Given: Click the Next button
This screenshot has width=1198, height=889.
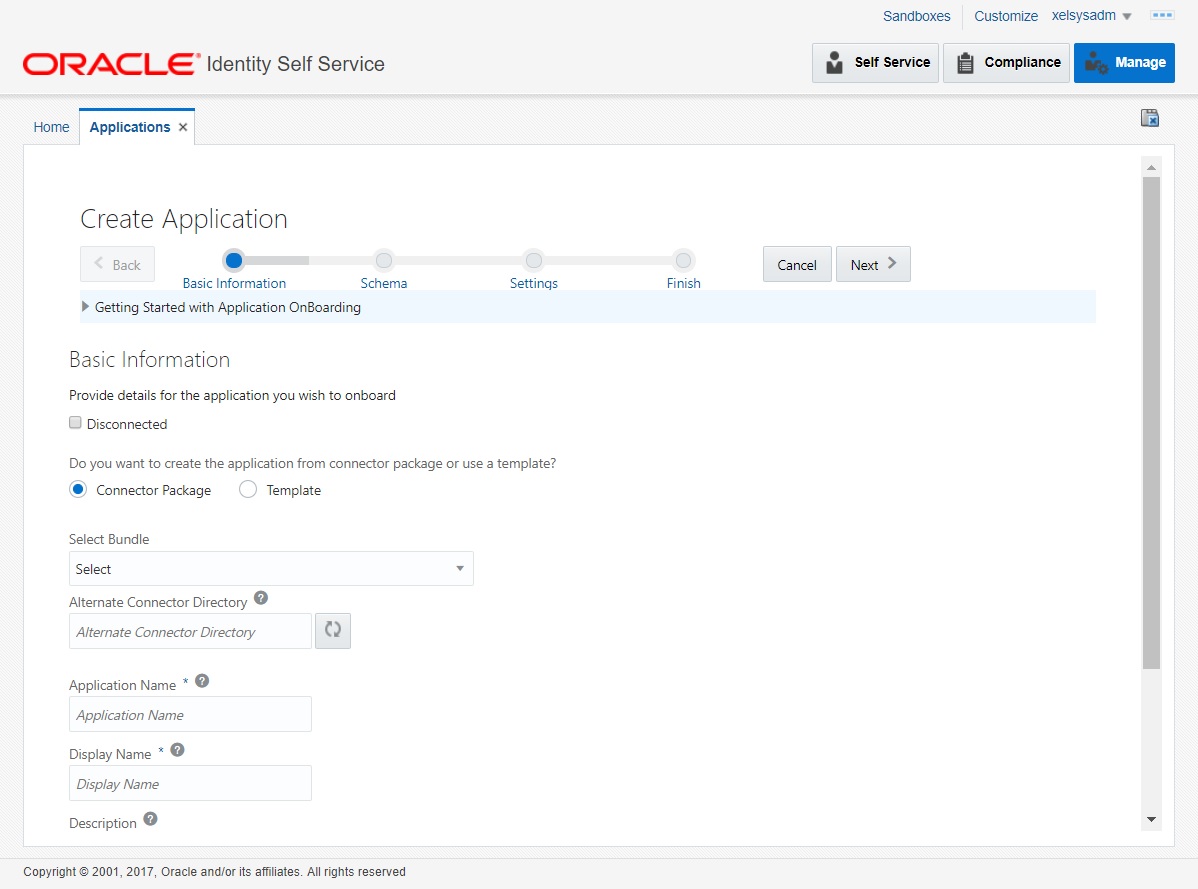Looking at the screenshot, I should (872, 264).
